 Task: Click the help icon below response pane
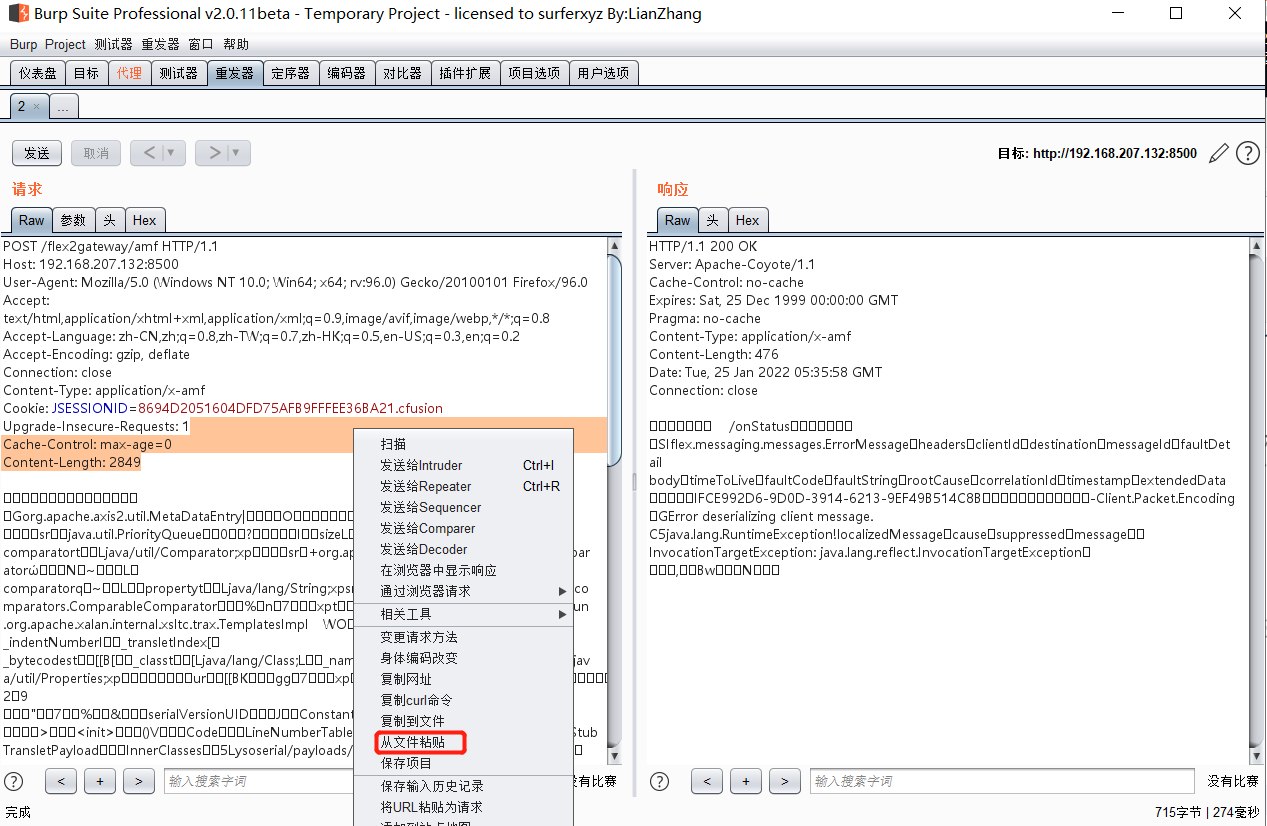pos(659,781)
